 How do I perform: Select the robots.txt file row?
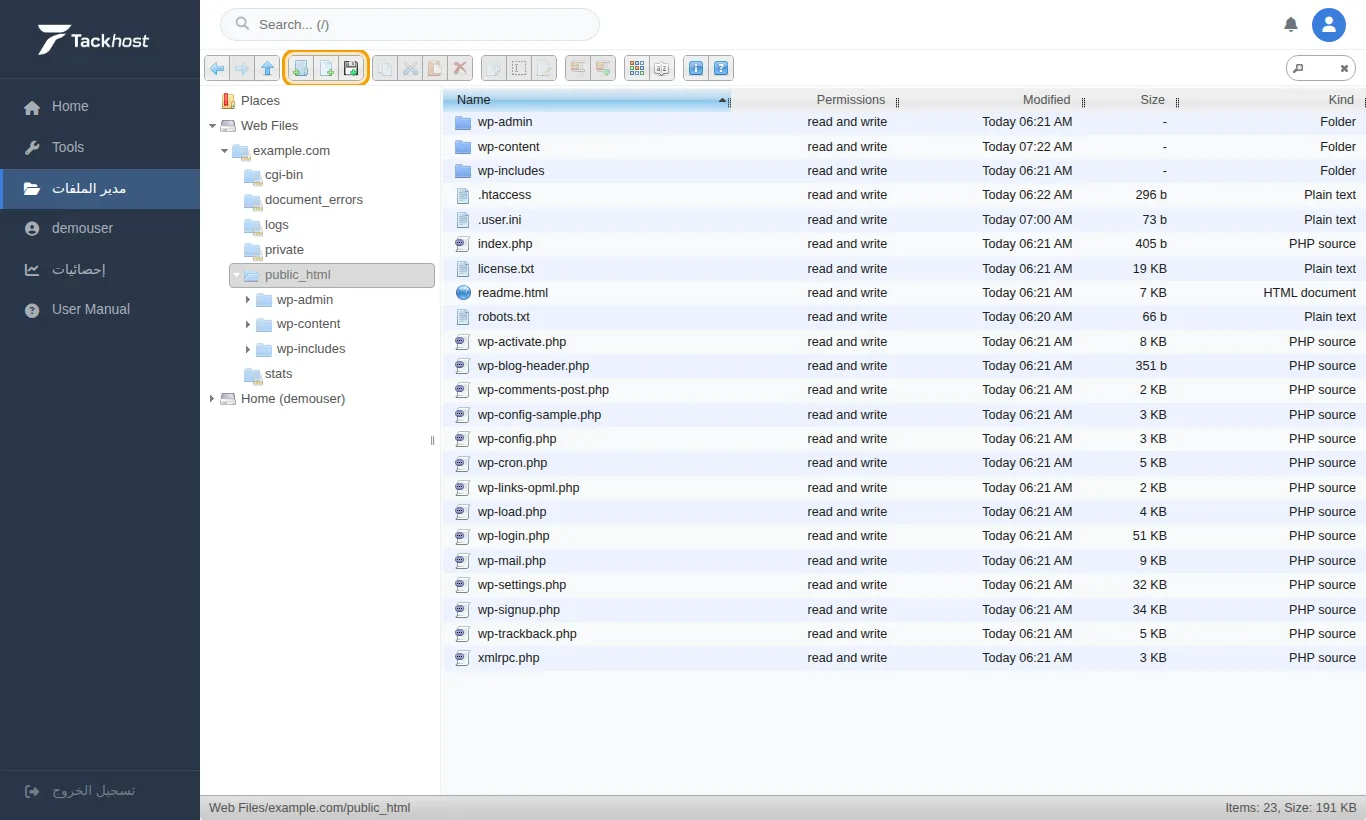coord(904,317)
